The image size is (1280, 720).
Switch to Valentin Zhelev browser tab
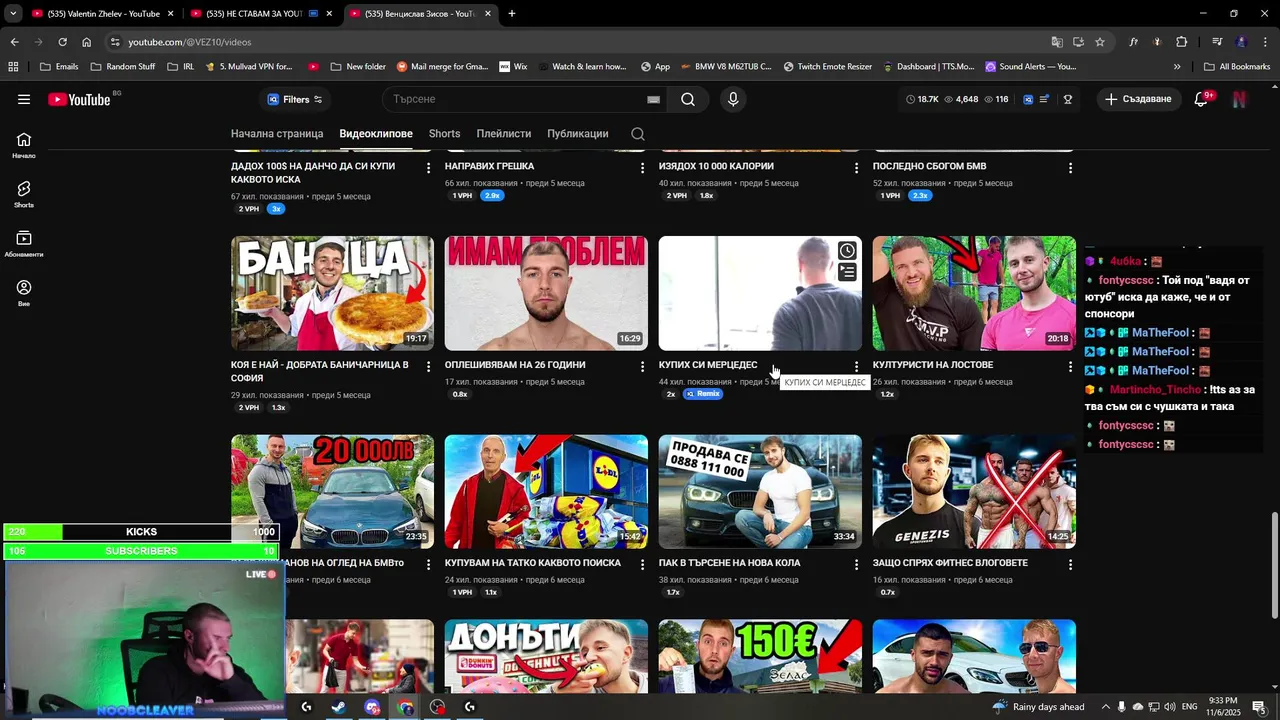pos(104,14)
